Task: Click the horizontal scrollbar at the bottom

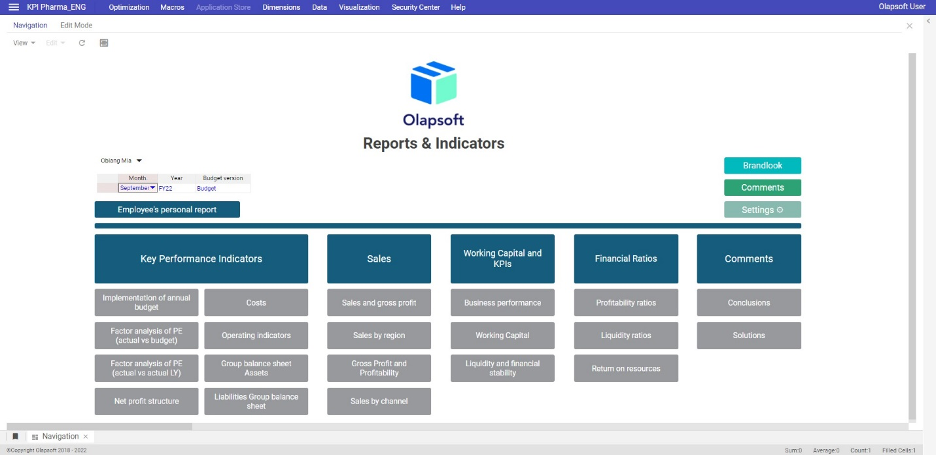Action: 98,427
